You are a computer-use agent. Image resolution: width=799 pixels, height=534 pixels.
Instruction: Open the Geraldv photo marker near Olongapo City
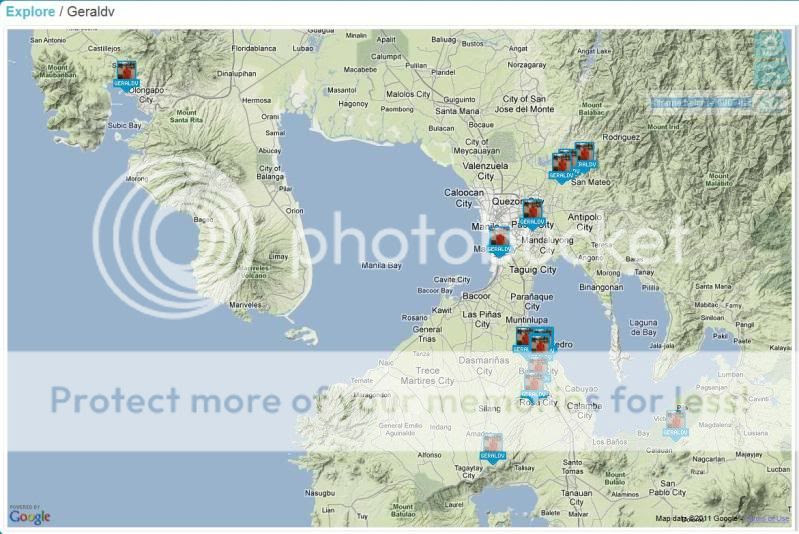[x=126, y=75]
